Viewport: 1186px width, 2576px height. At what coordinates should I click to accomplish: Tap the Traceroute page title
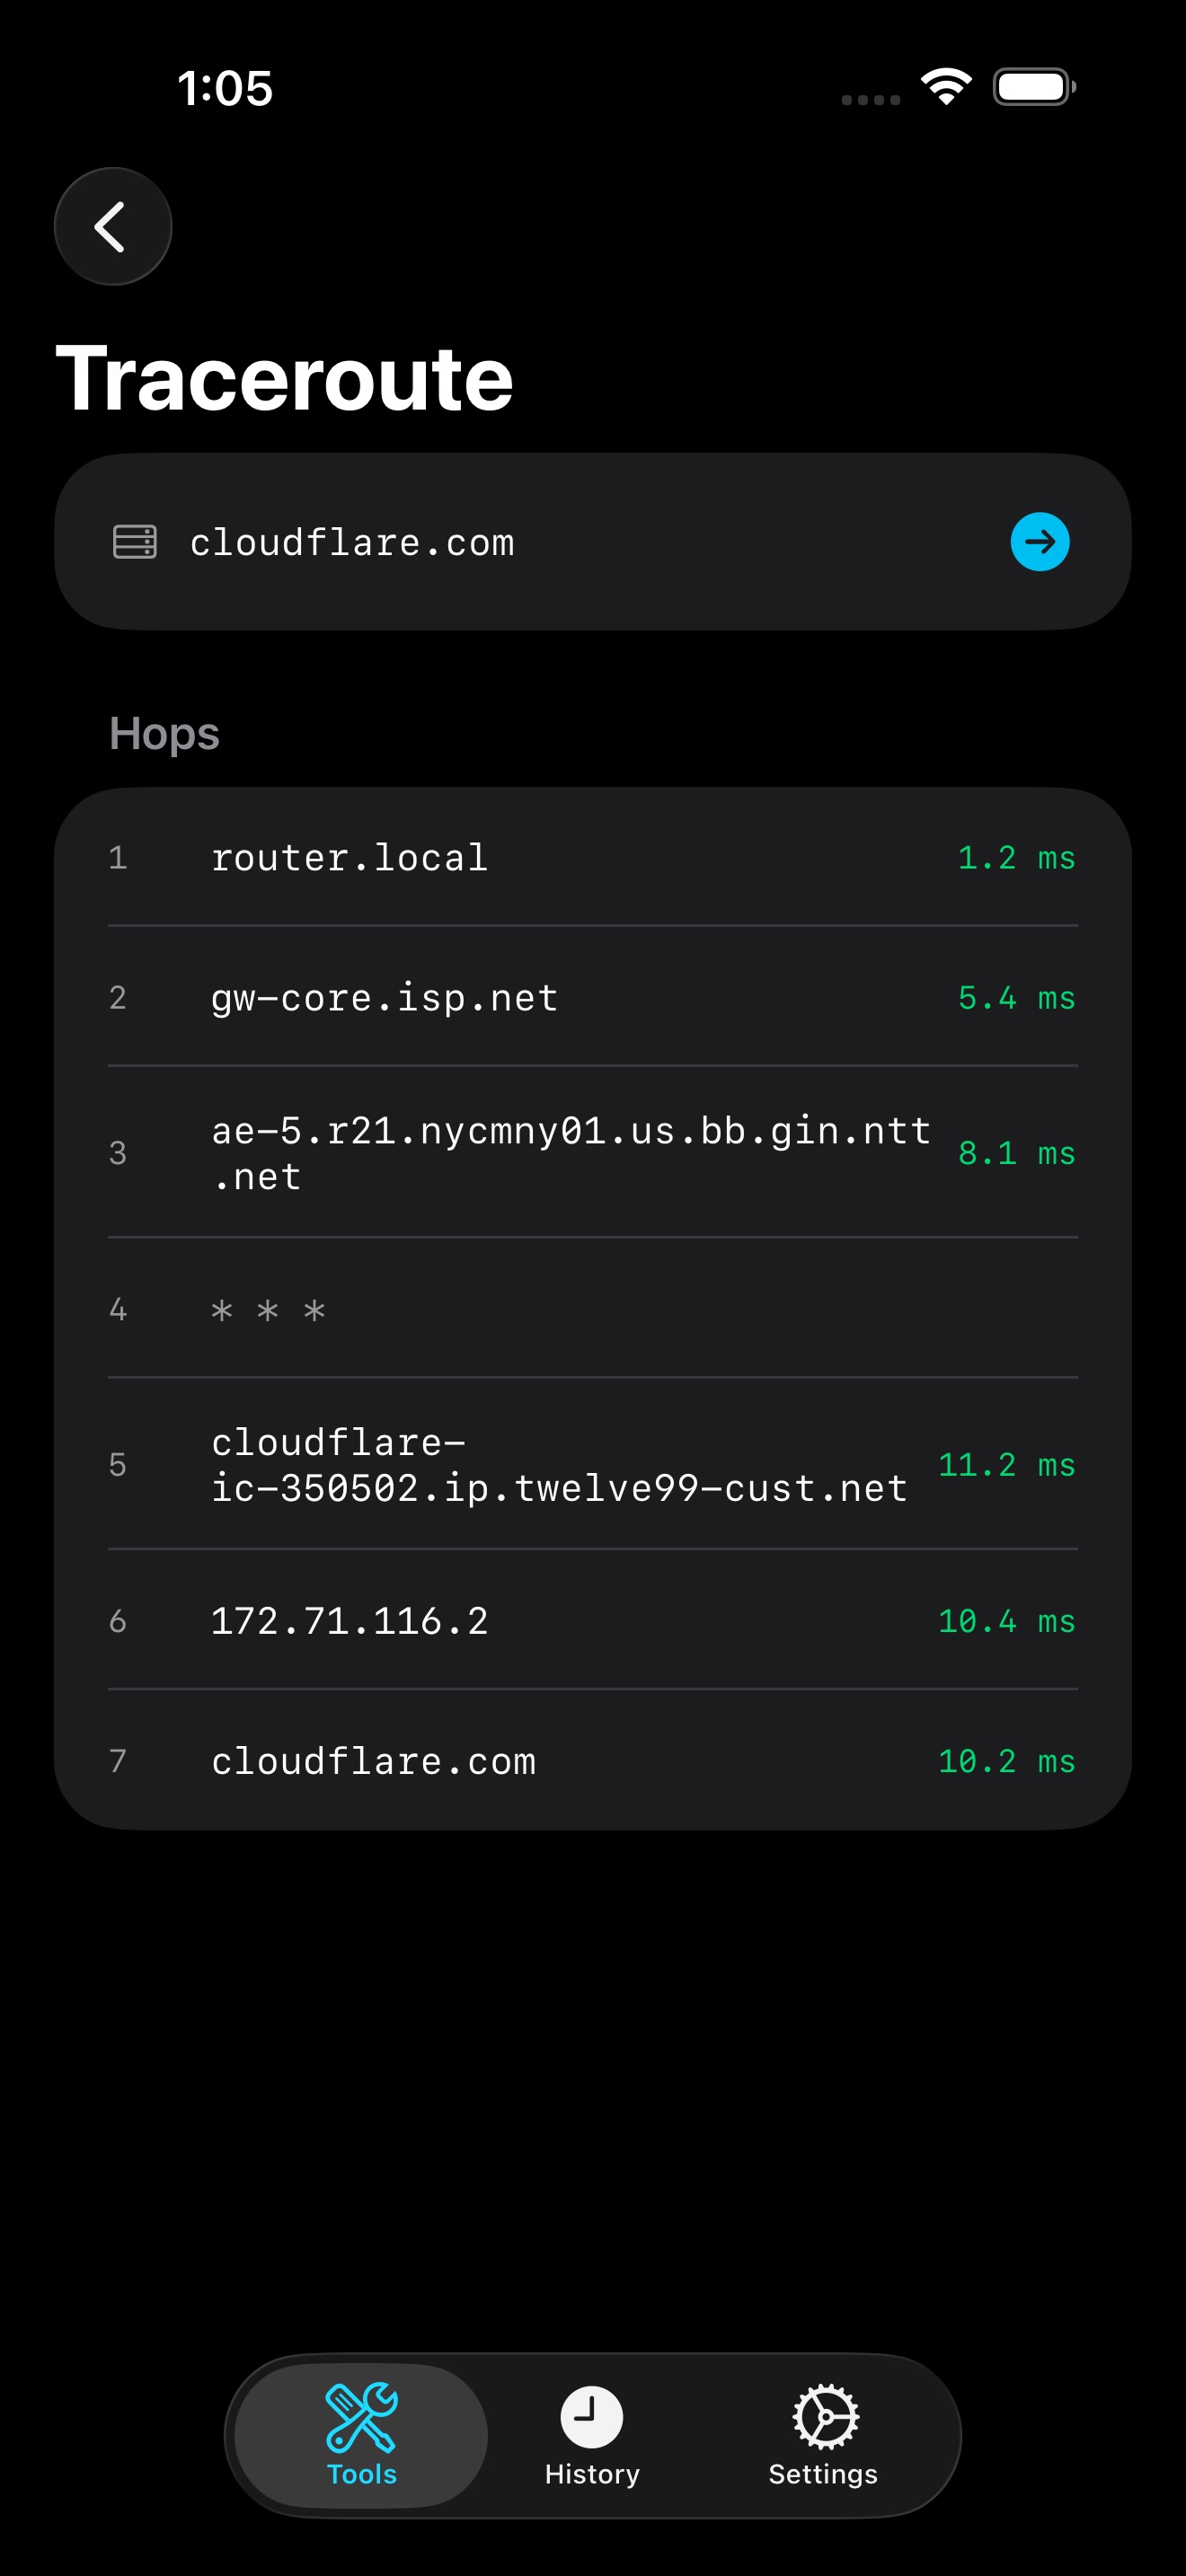[285, 378]
